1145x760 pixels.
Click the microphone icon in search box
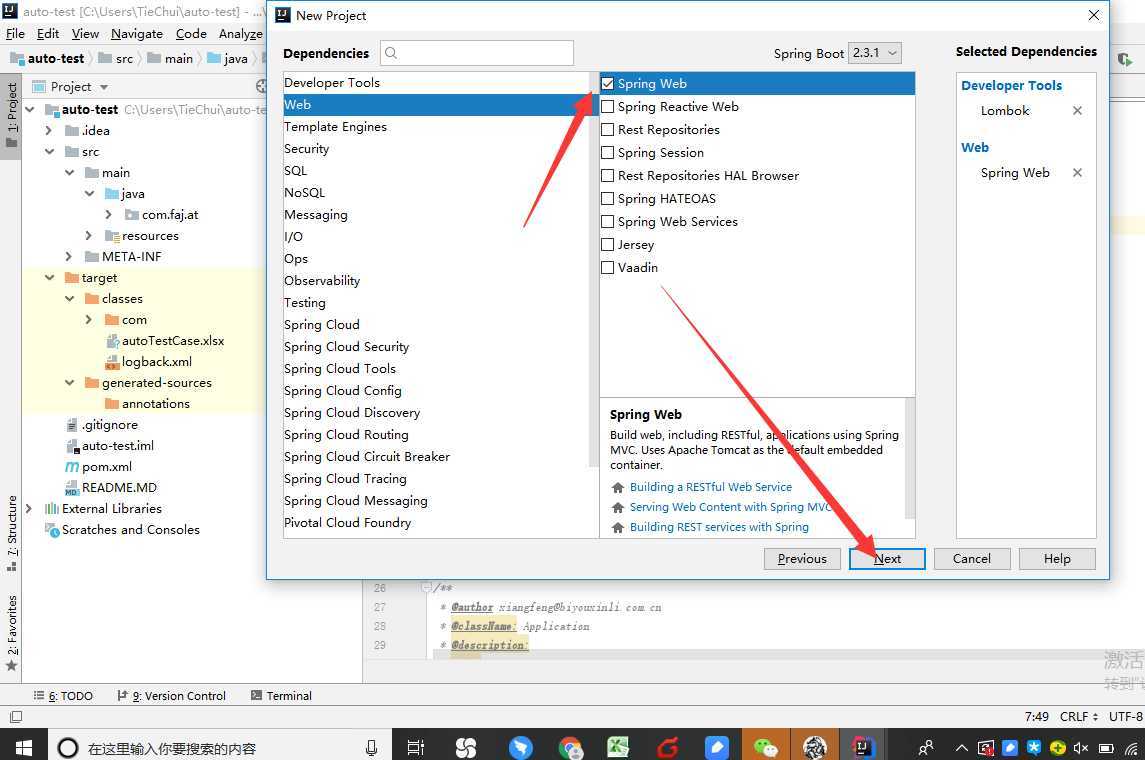tap(372, 748)
